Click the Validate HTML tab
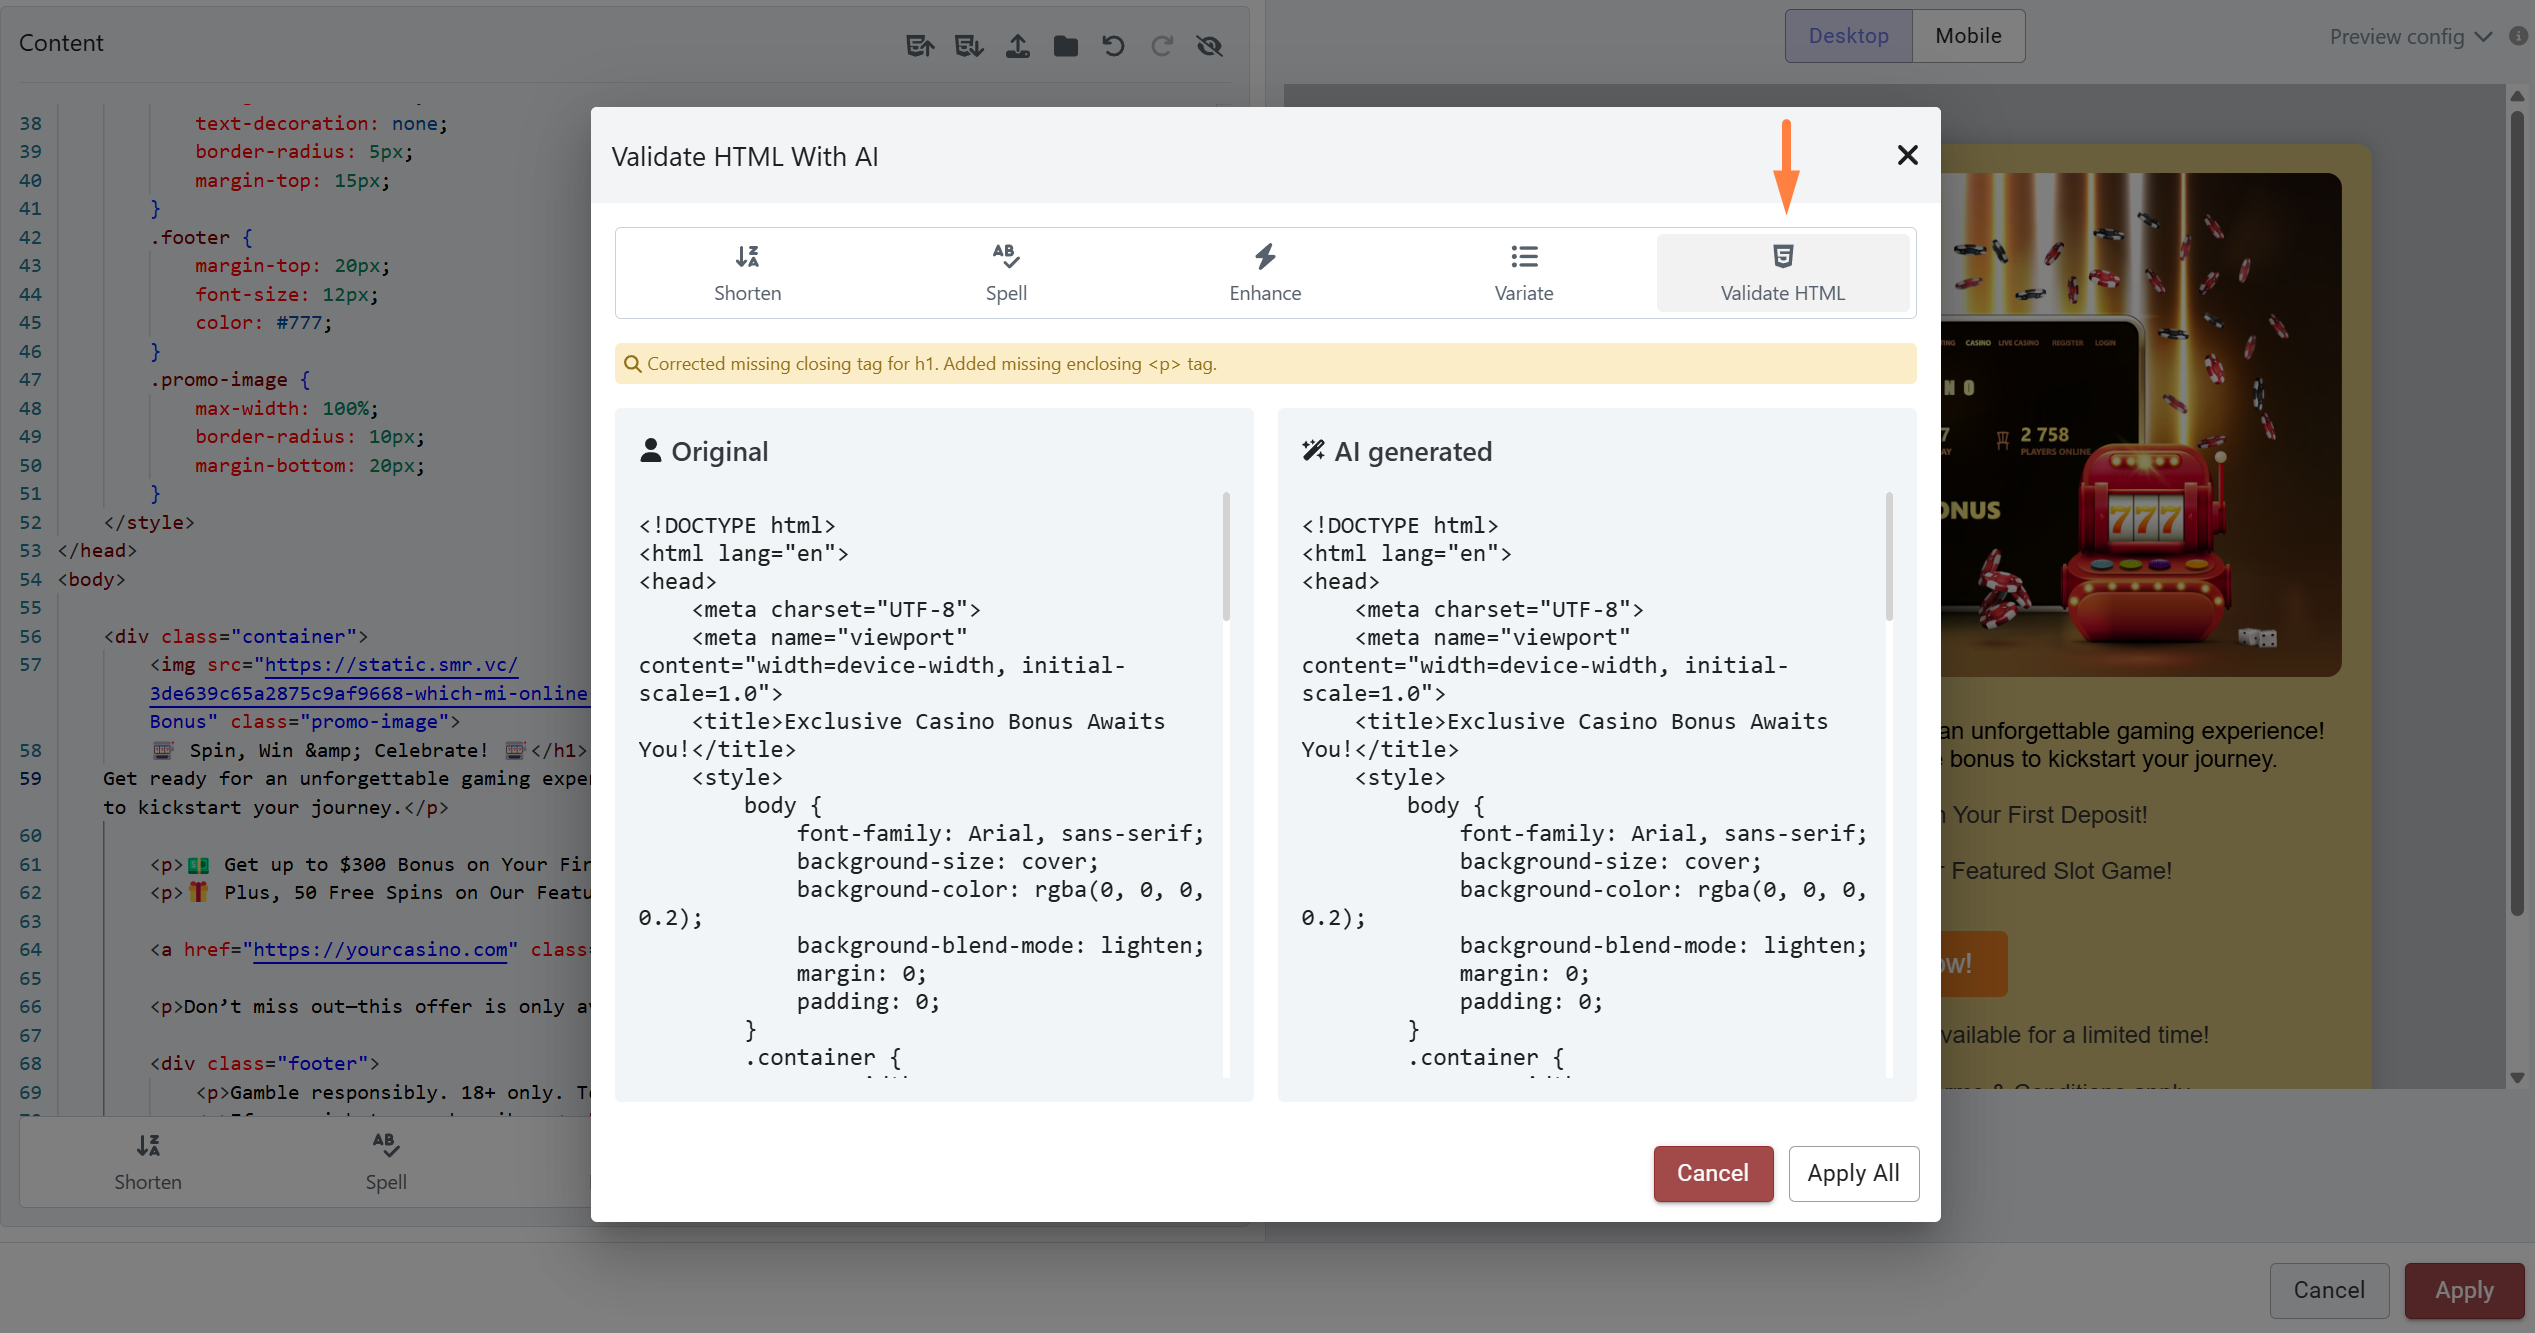The width and height of the screenshot is (2535, 1333). [1783, 273]
